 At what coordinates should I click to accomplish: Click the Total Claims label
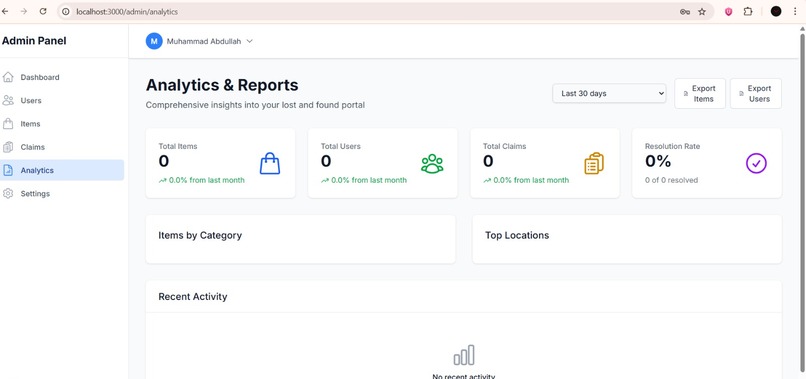click(x=504, y=146)
